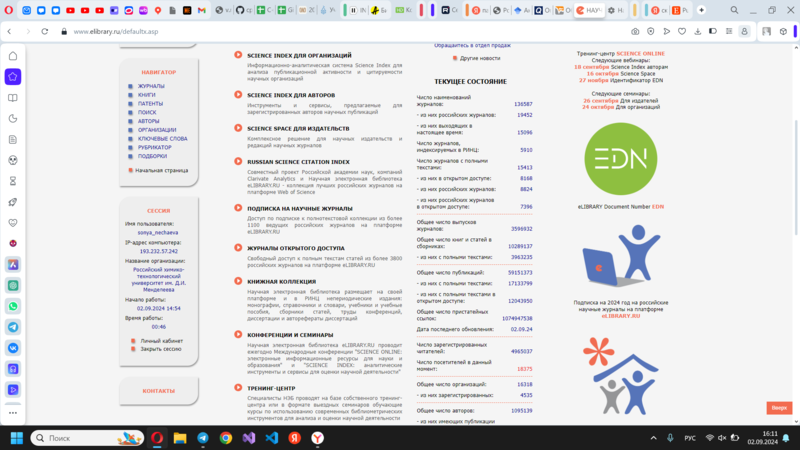Screen dimensions: 800x450
Task: Click the green EDN logo
Action: click(620, 159)
